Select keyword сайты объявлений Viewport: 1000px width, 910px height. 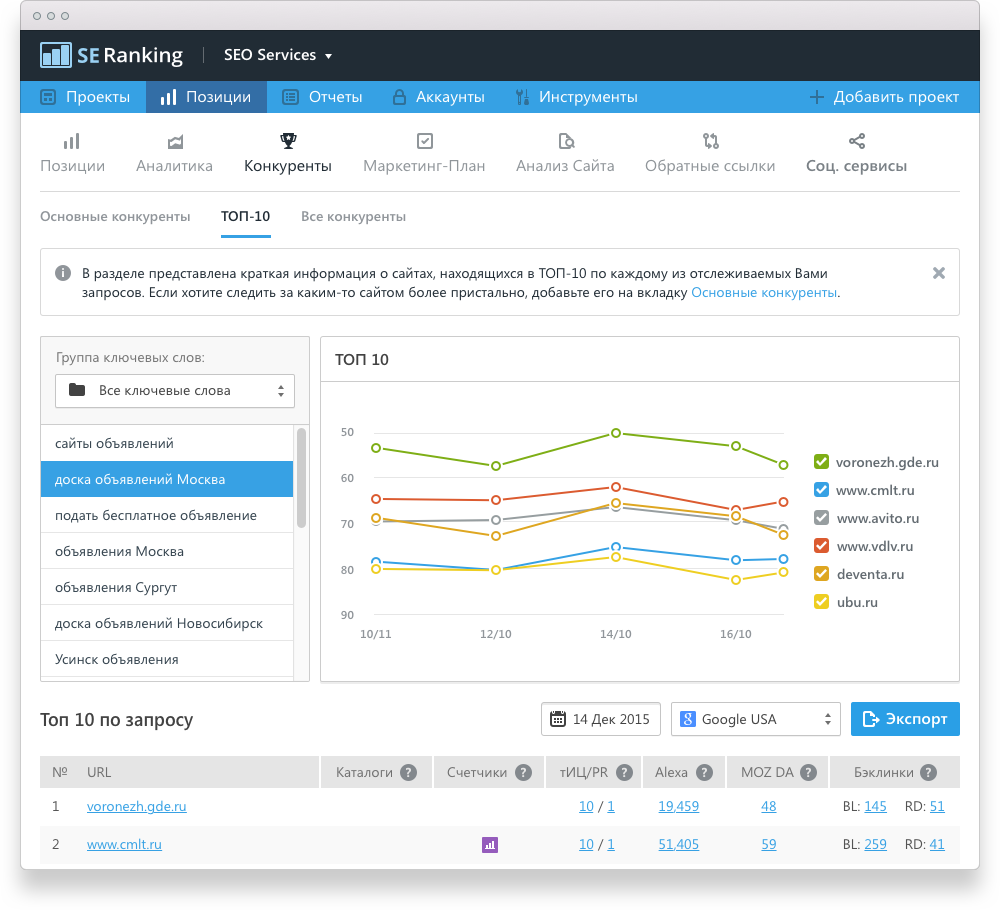[x=167, y=443]
